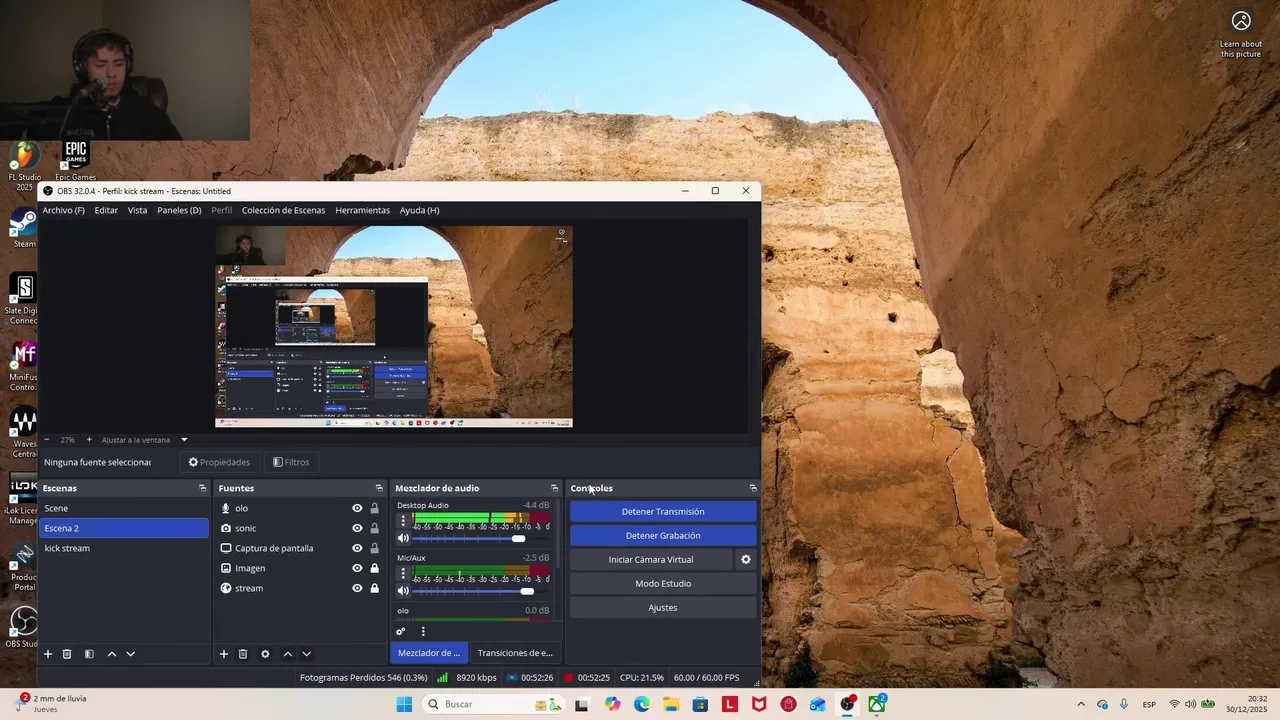Open the Steam desktop shortcut
The image size is (1280, 720).
click(x=24, y=228)
